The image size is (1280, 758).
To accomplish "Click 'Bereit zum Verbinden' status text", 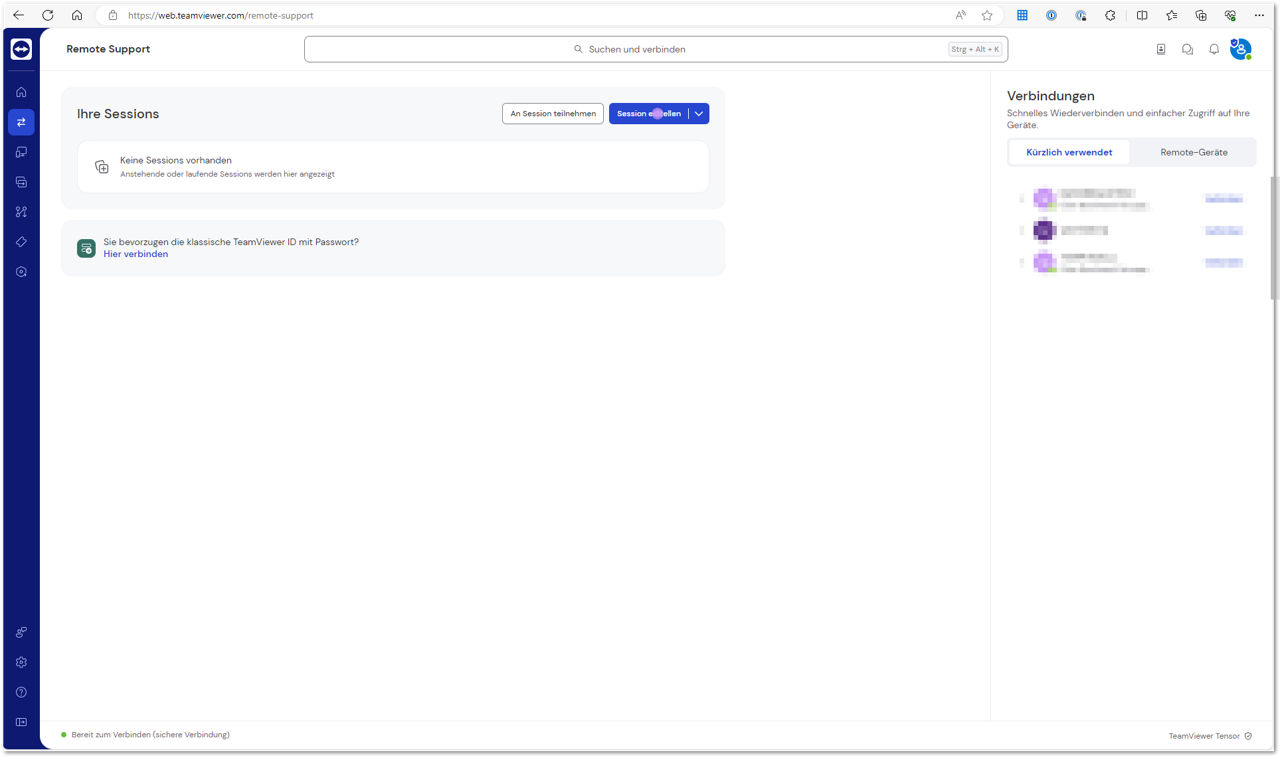I will 150,735.
